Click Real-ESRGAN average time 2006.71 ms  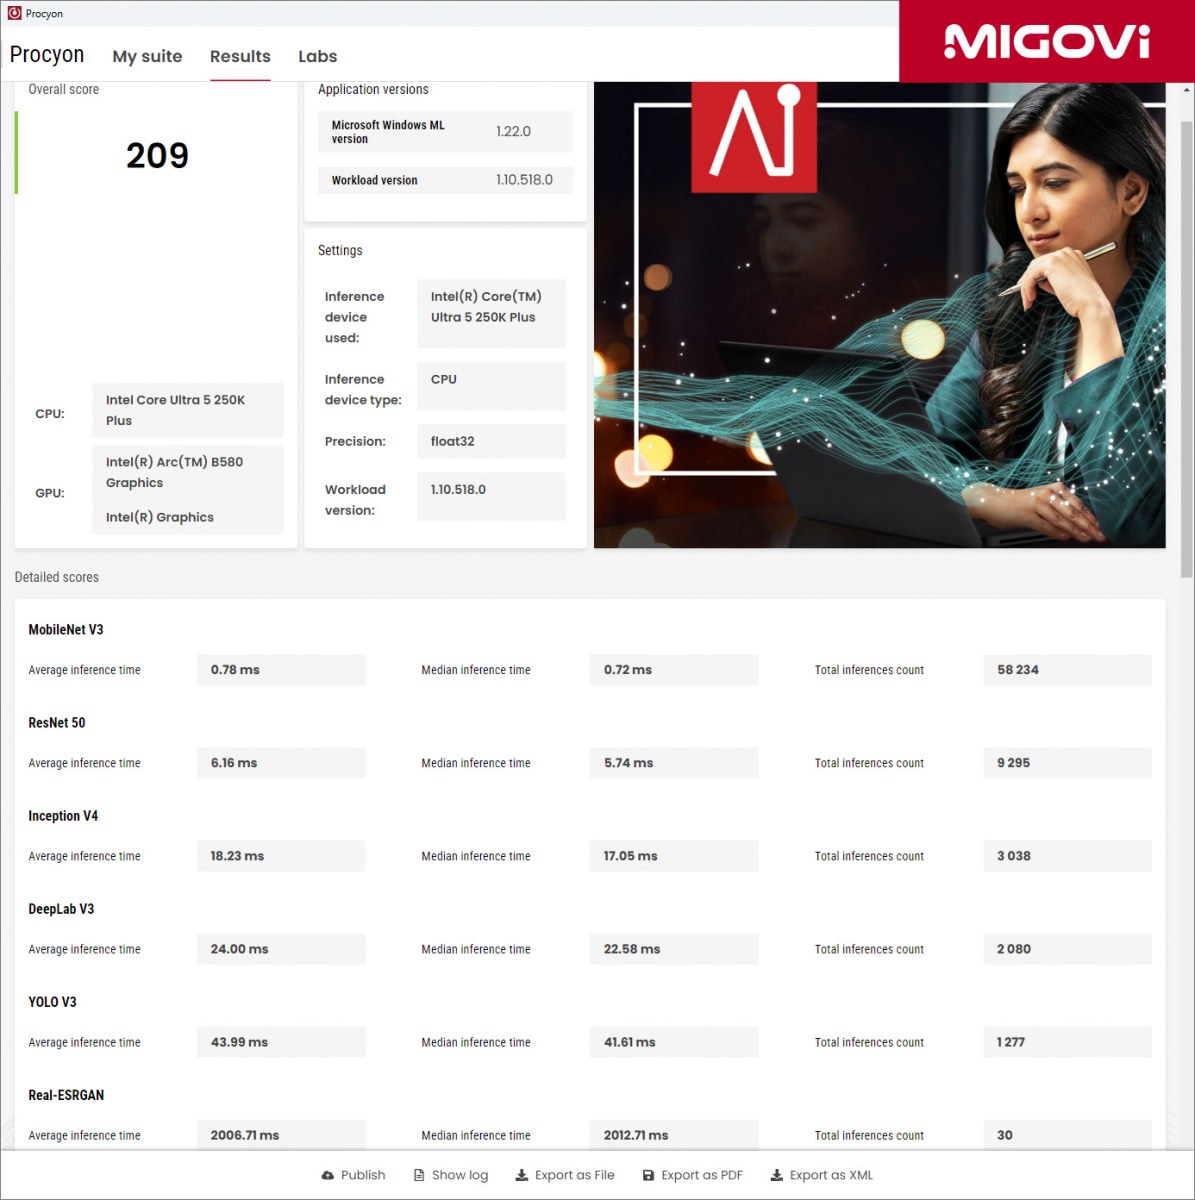click(281, 1135)
